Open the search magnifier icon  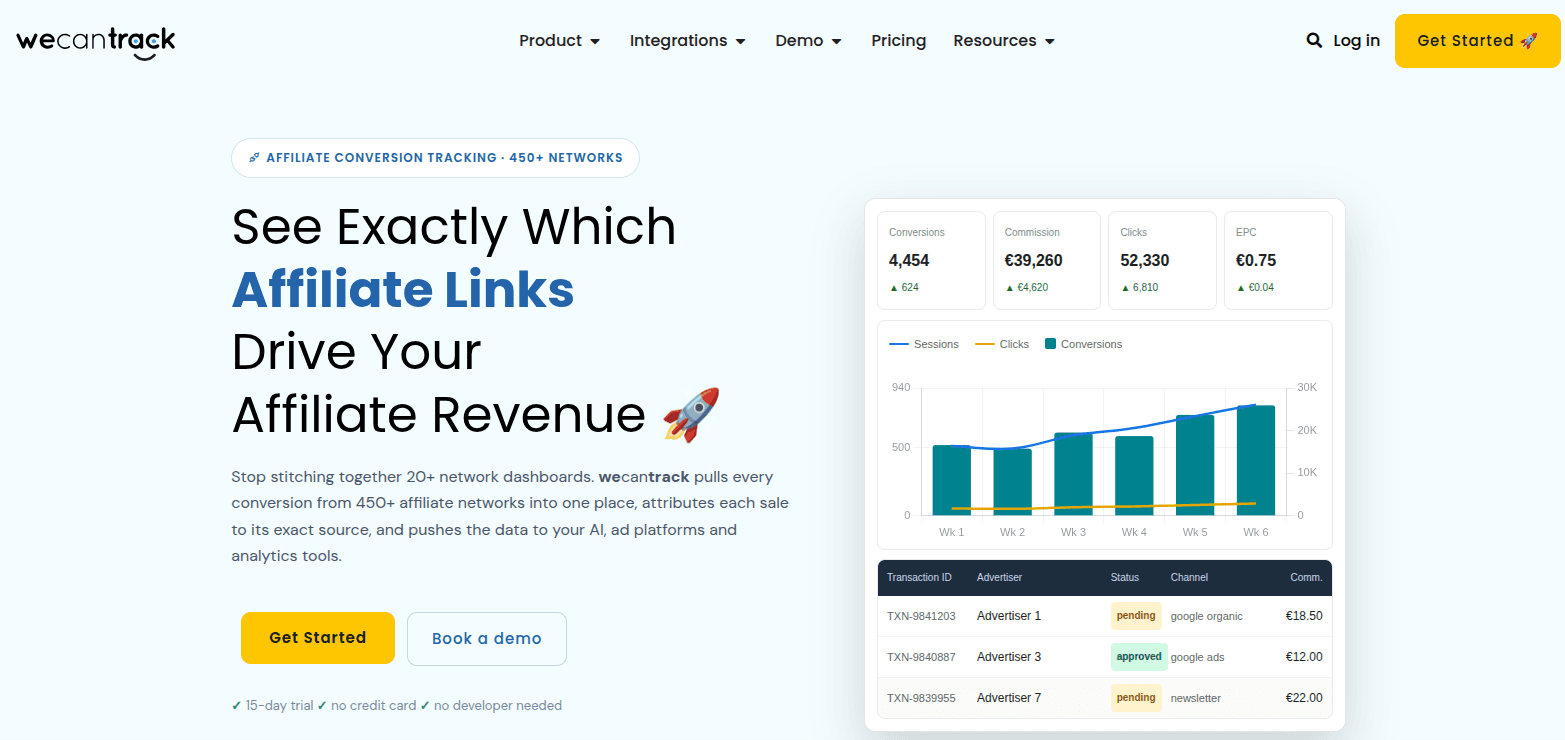tap(1314, 41)
